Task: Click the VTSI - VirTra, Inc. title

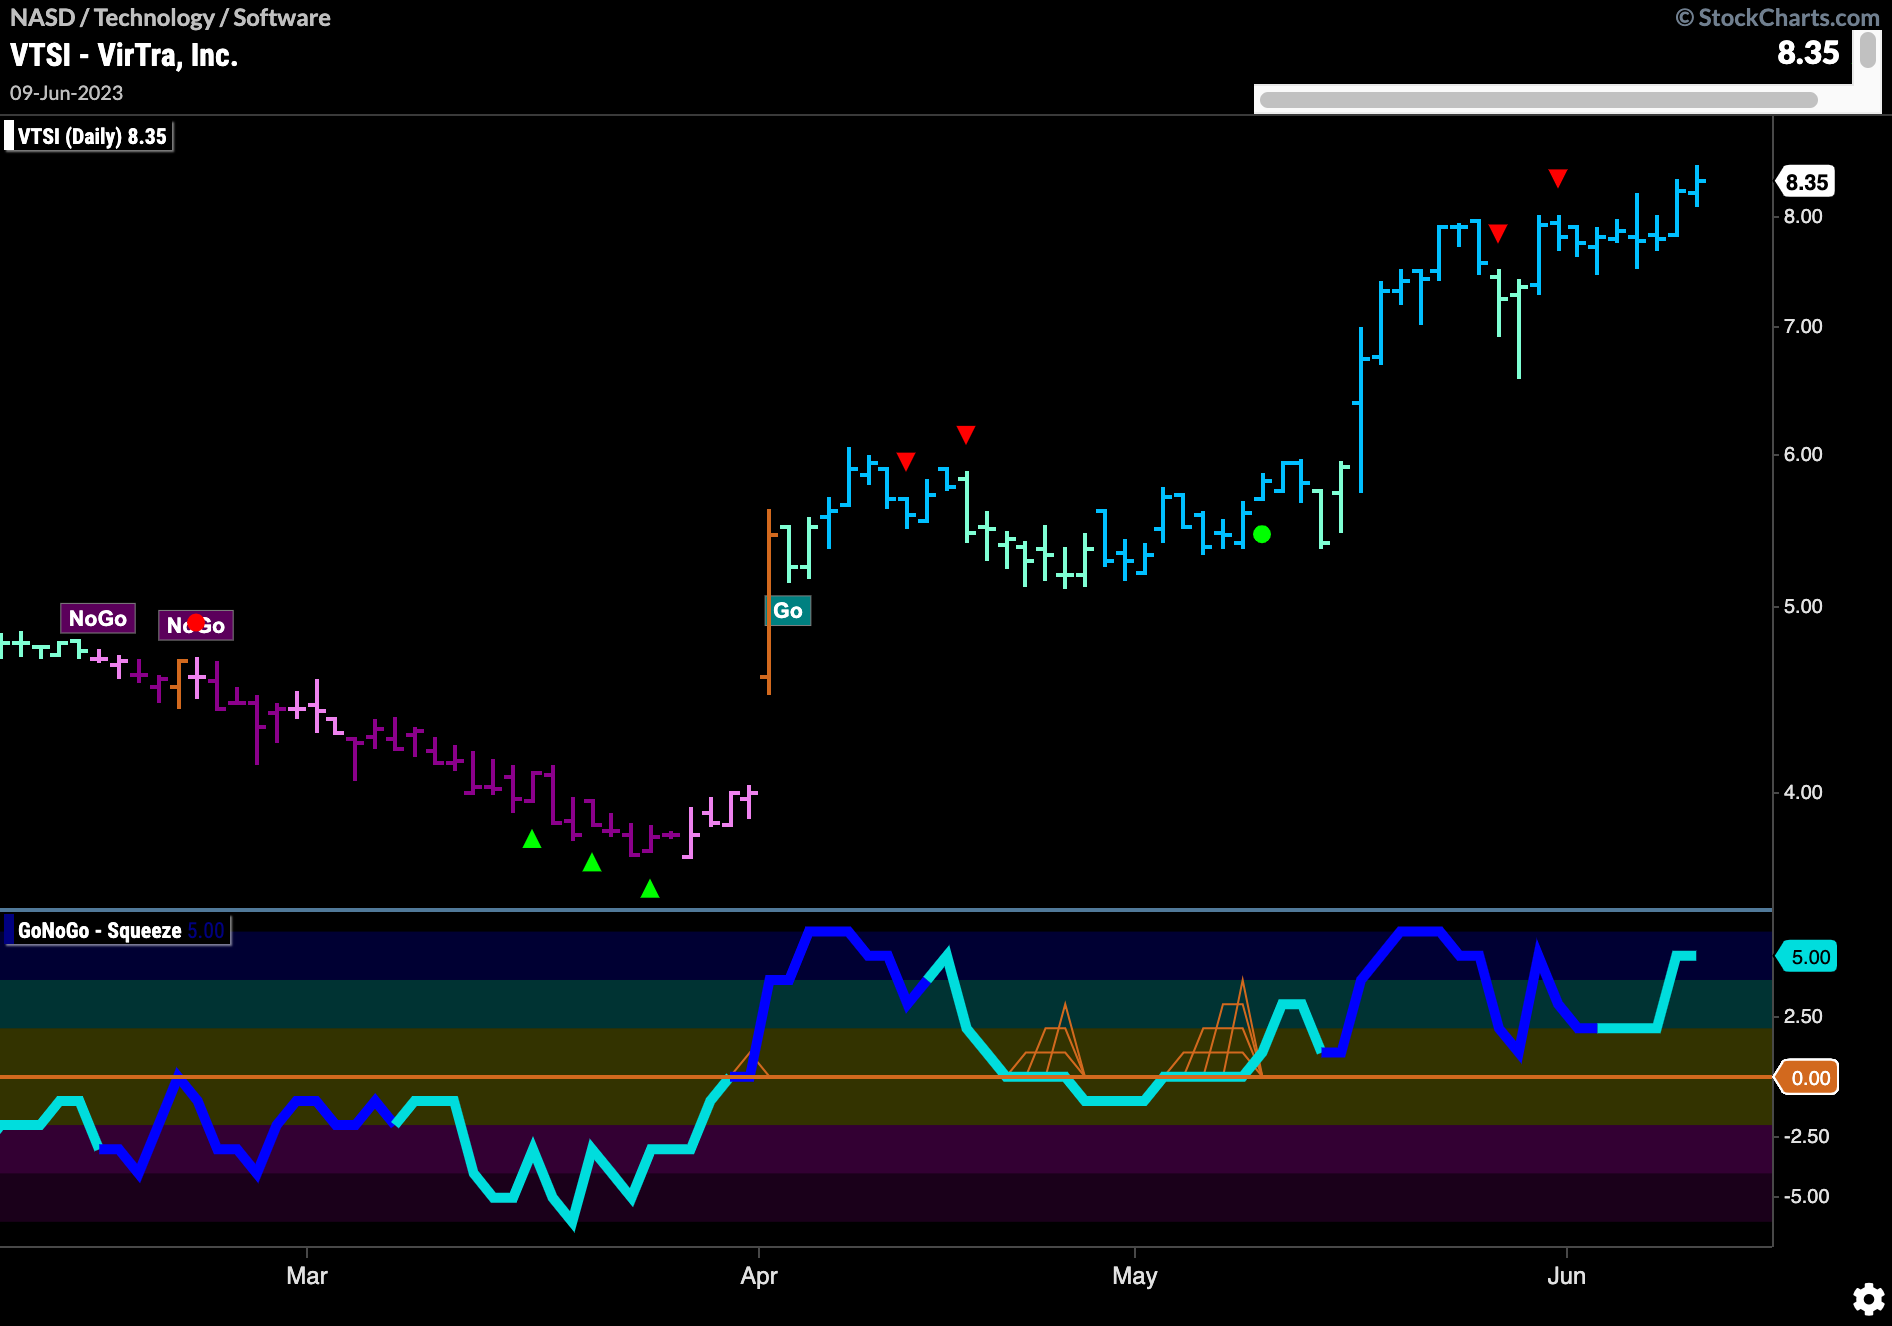Action: (124, 55)
